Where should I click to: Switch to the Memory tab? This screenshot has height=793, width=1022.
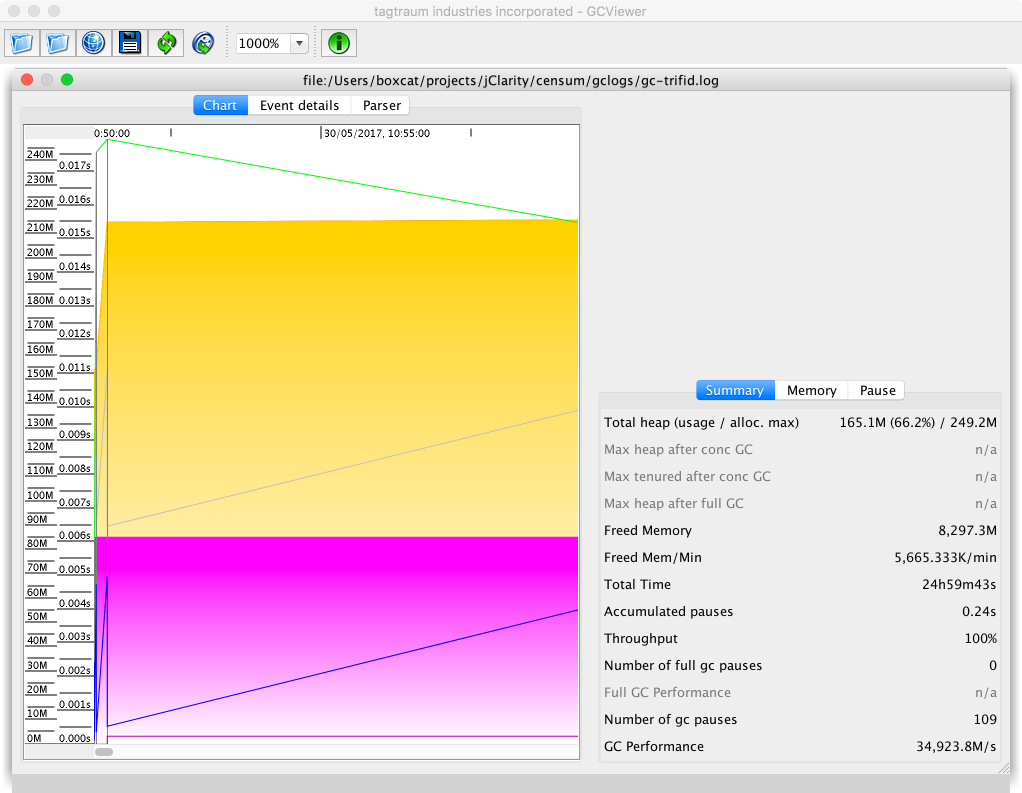pos(811,390)
